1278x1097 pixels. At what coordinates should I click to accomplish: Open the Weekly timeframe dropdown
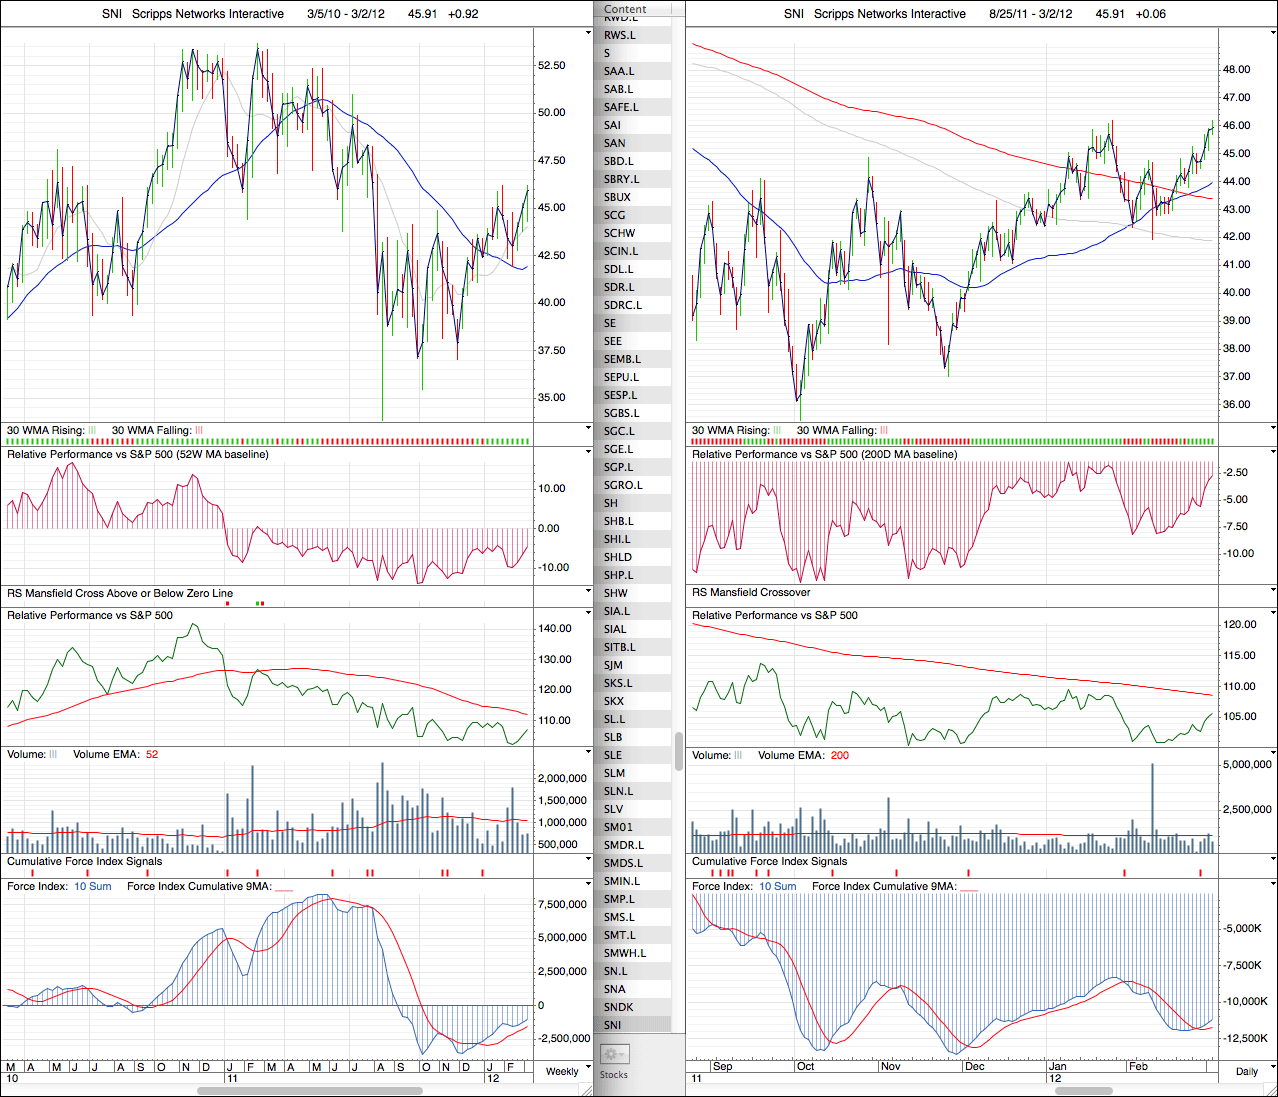(562, 1071)
